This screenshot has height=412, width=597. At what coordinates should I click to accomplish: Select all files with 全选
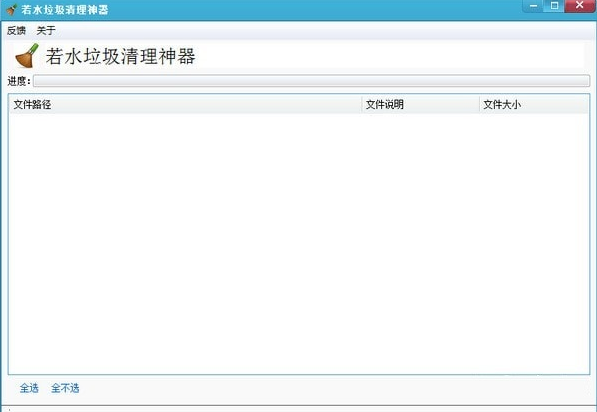29,388
